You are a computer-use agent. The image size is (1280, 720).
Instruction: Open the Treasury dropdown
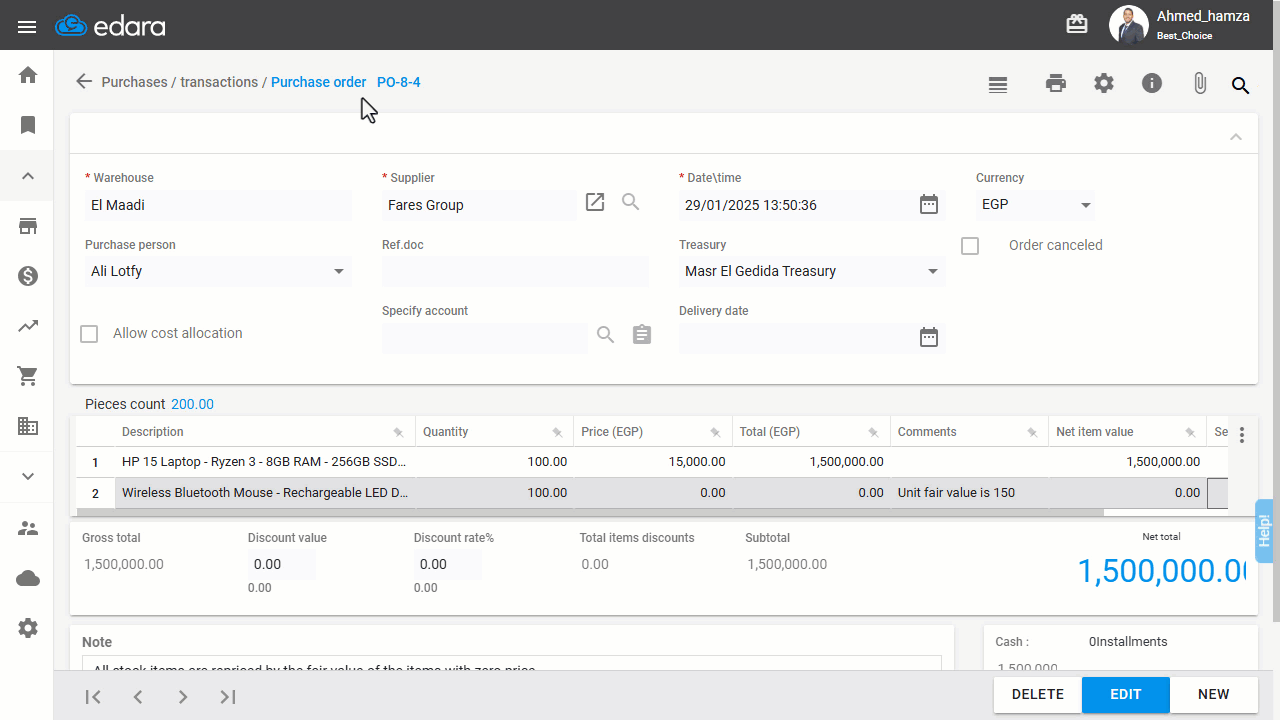point(812,271)
